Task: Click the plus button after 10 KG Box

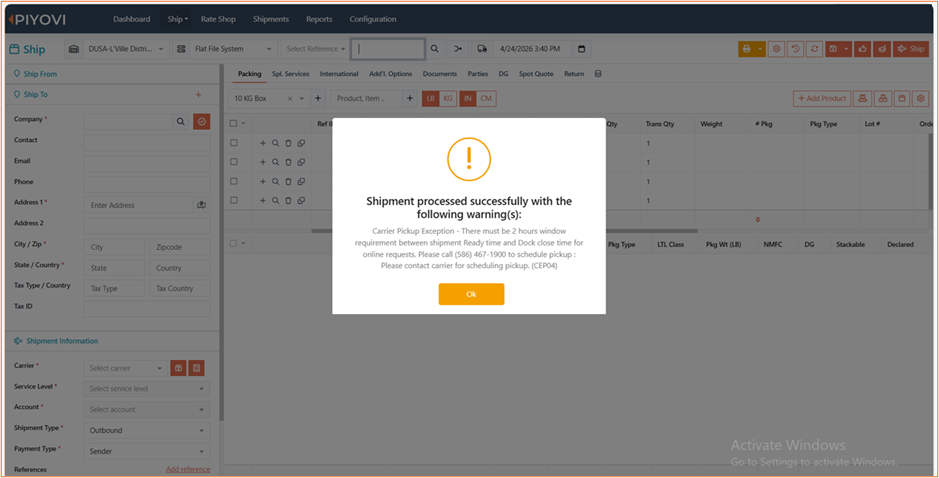Action: 318,99
